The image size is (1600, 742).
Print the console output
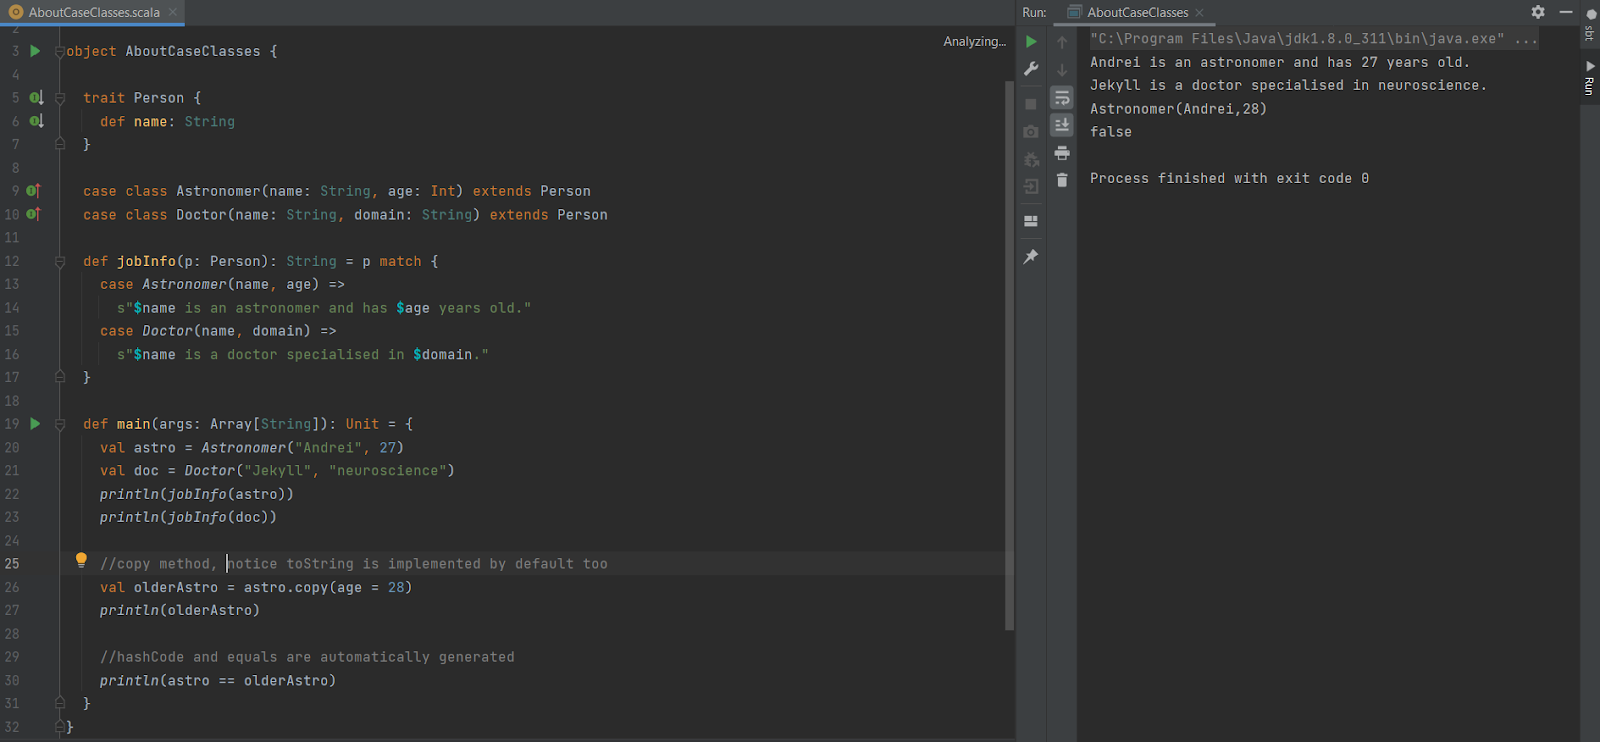tap(1062, 153)
